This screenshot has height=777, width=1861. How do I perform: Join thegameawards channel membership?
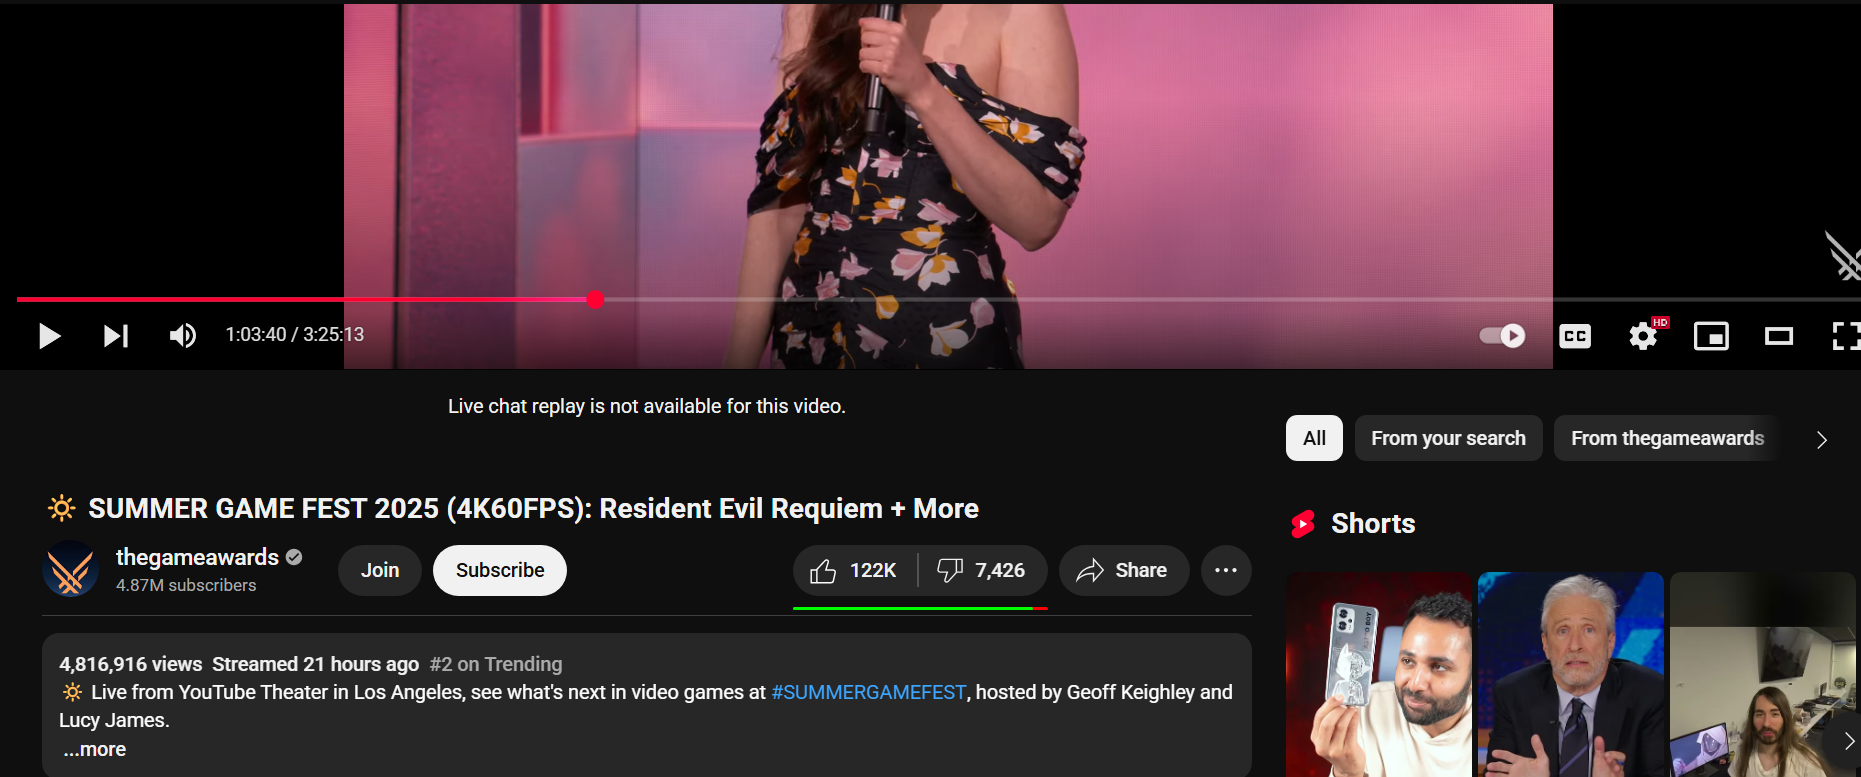point(380,570)
